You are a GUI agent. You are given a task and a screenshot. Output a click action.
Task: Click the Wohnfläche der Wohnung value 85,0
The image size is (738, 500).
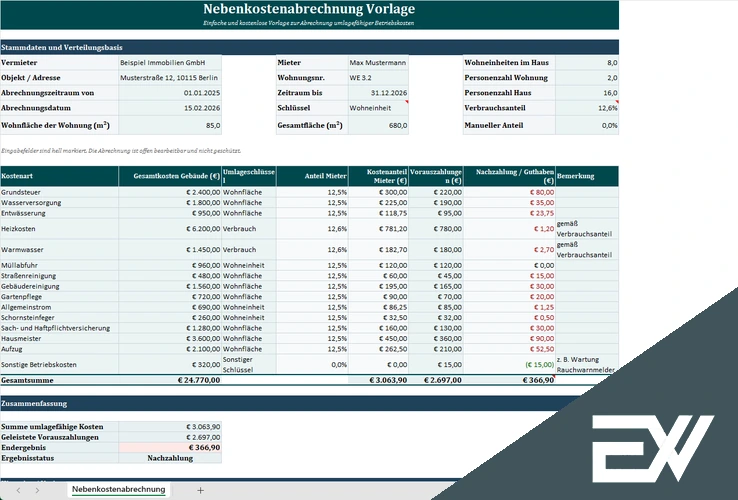coord(170,125)
